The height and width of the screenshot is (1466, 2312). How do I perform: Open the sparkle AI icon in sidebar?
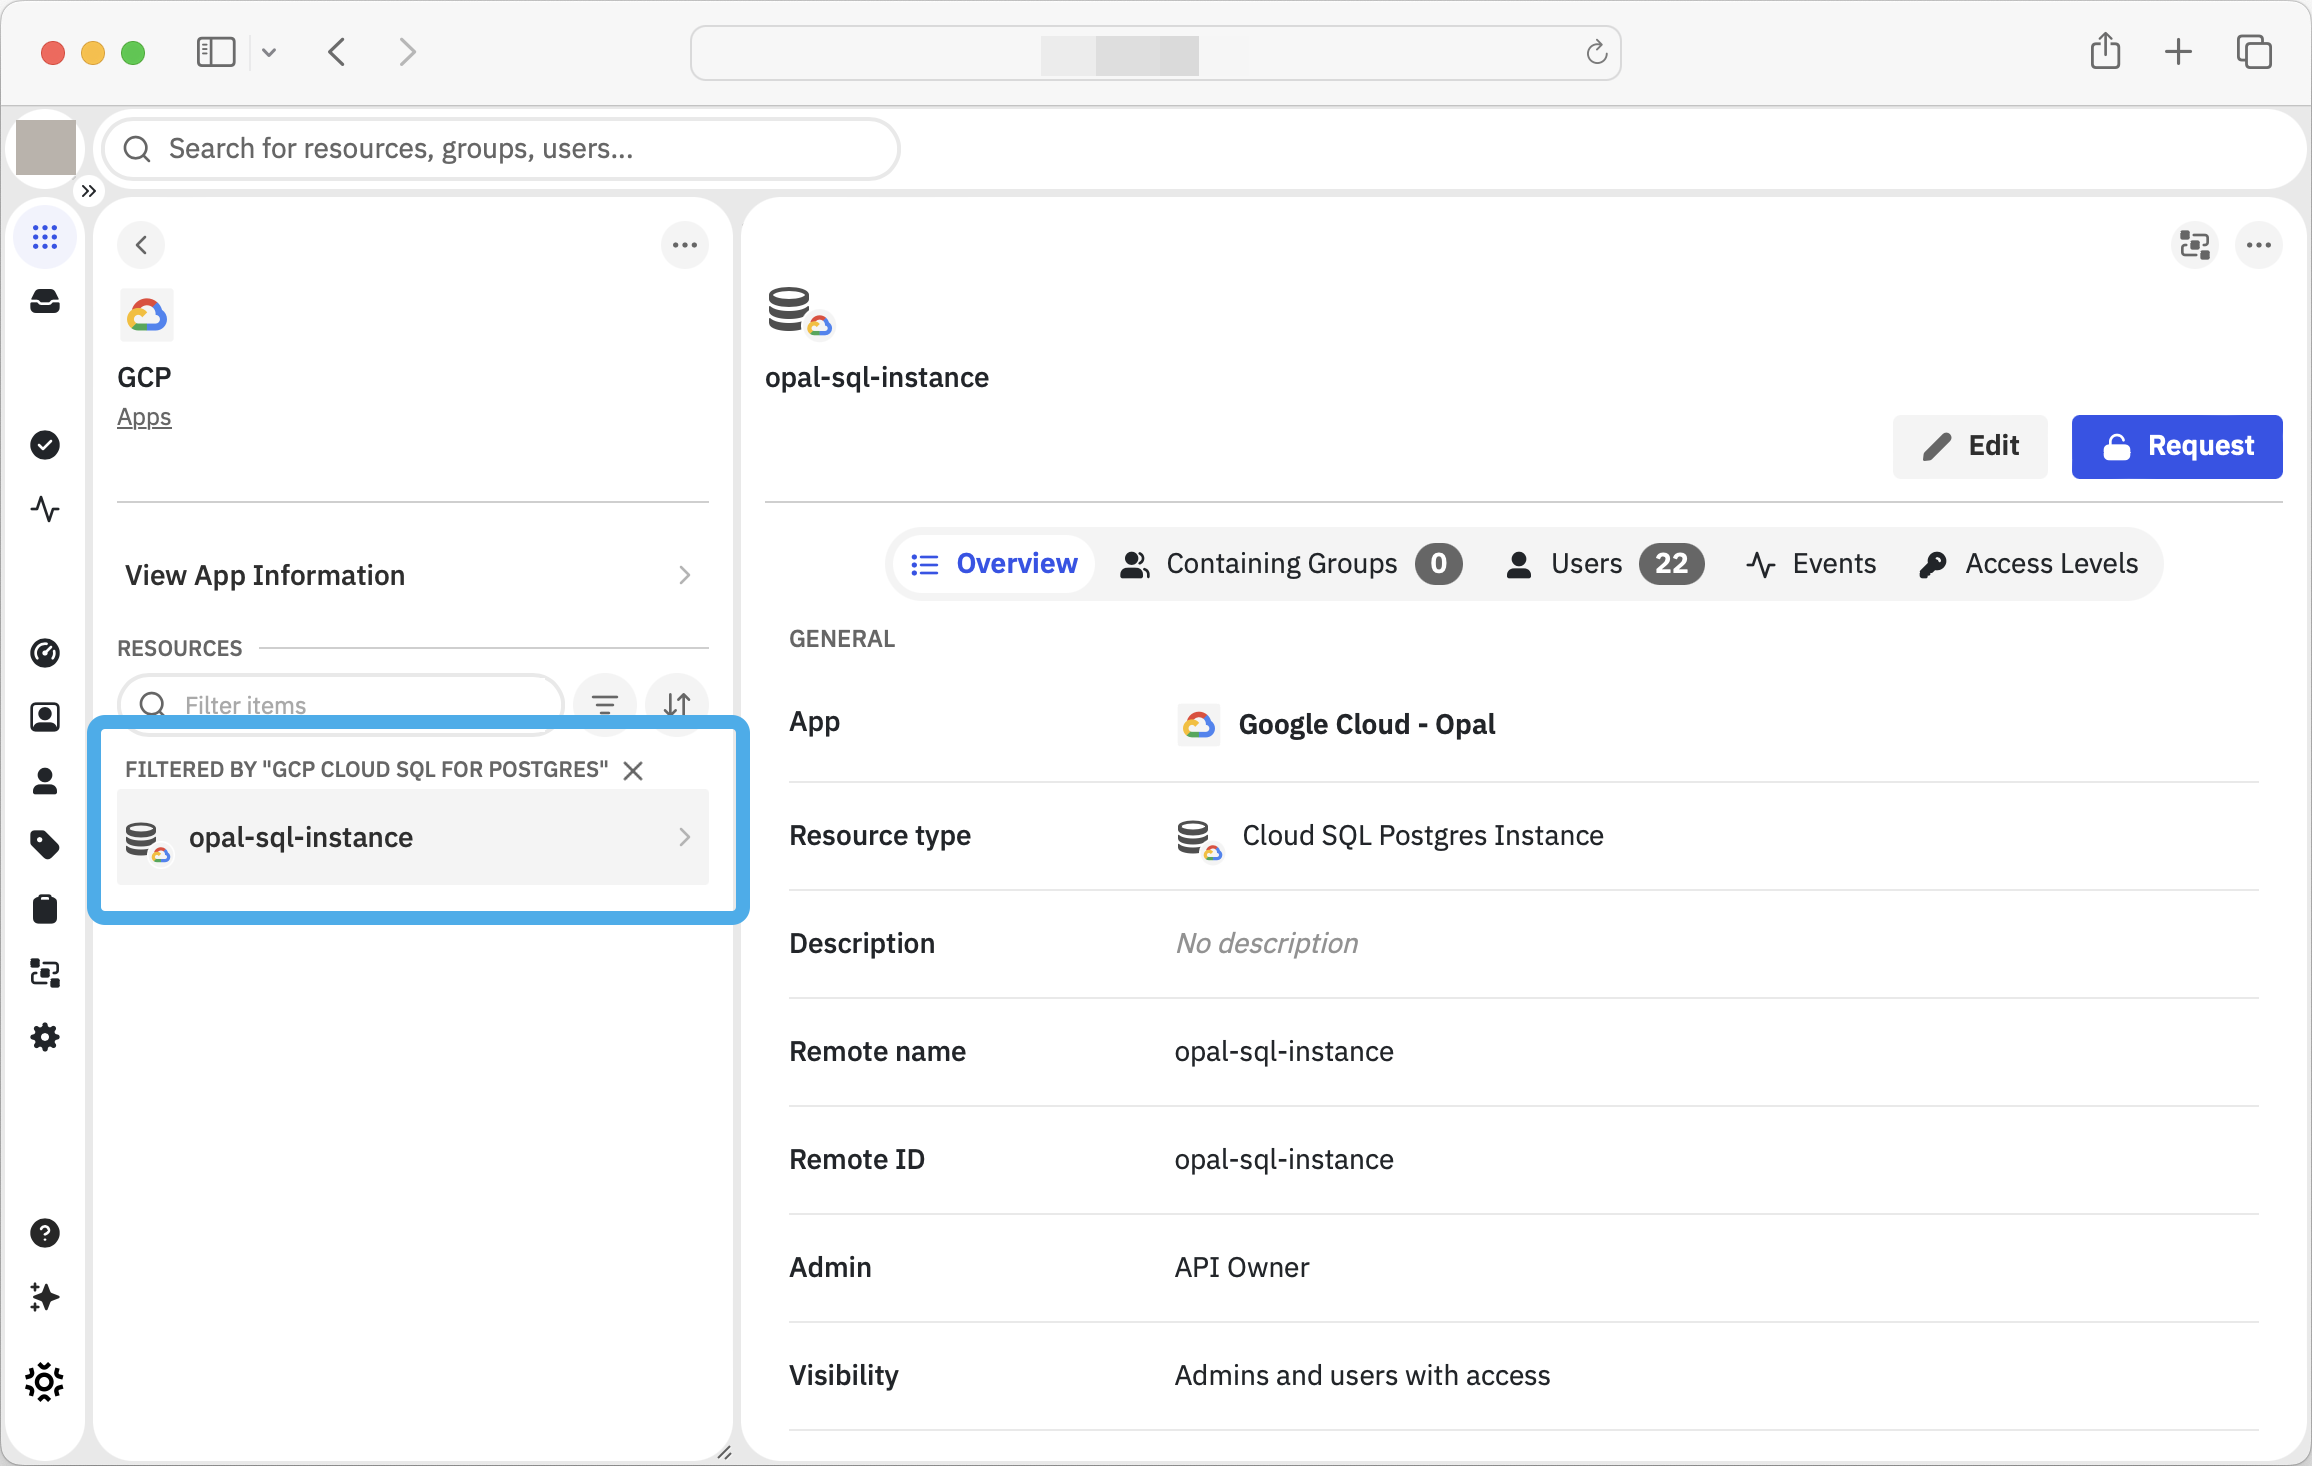(45, 1297)
